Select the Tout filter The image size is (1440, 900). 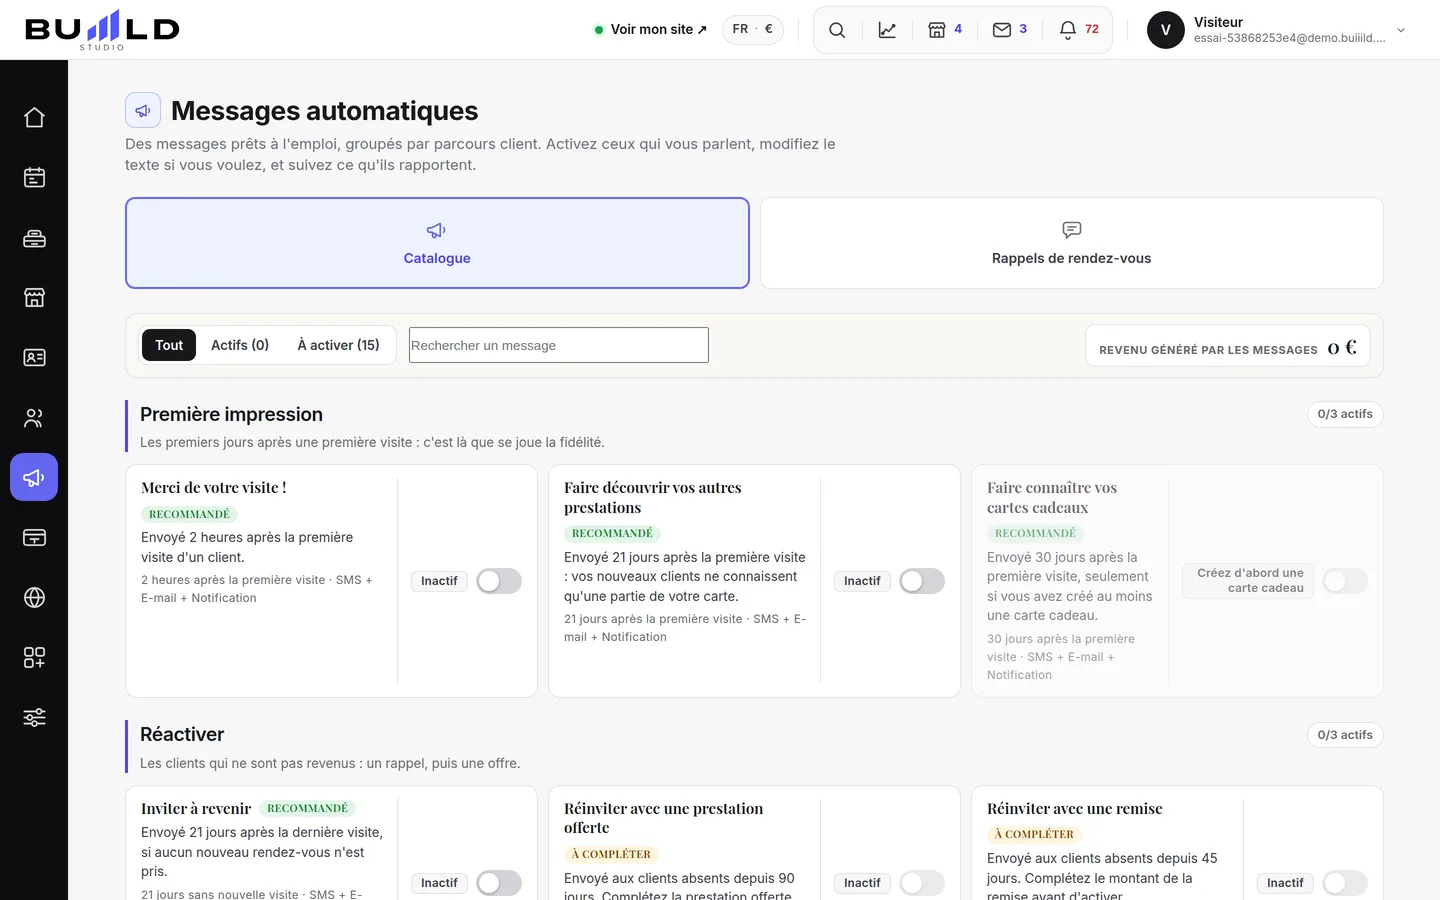[x=169, y=345]
